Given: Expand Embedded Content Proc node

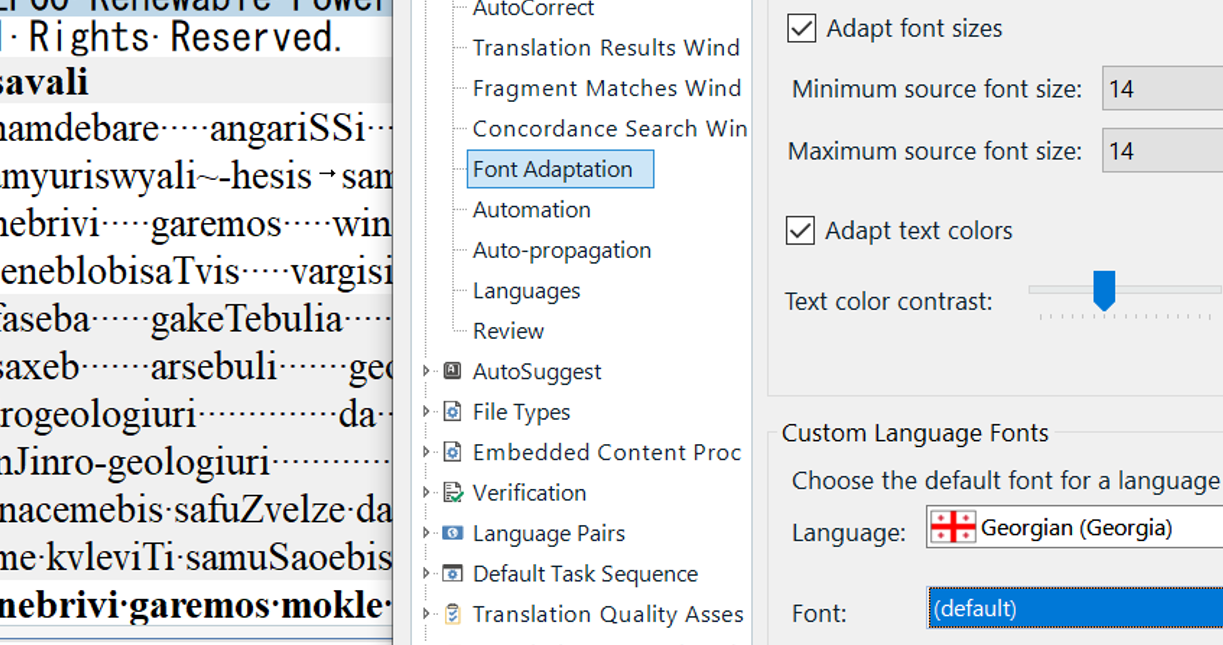Looking at the screenshot, I should pos(427,452).
